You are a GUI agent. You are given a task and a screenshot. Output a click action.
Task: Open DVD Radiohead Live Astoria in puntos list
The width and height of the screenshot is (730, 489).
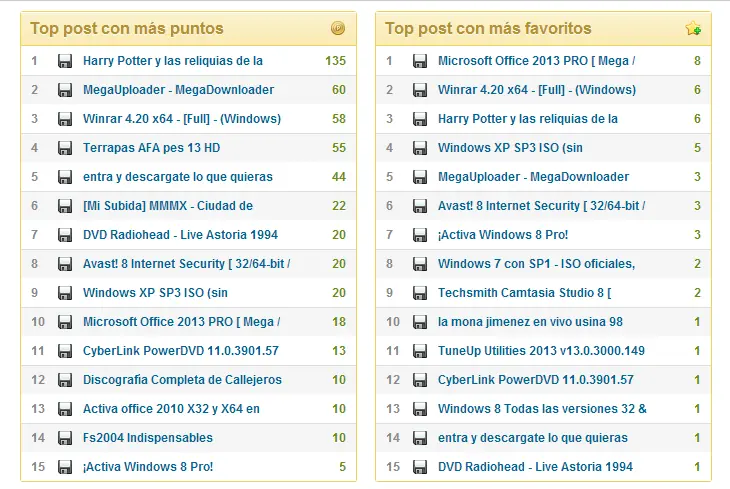[180, 235]
